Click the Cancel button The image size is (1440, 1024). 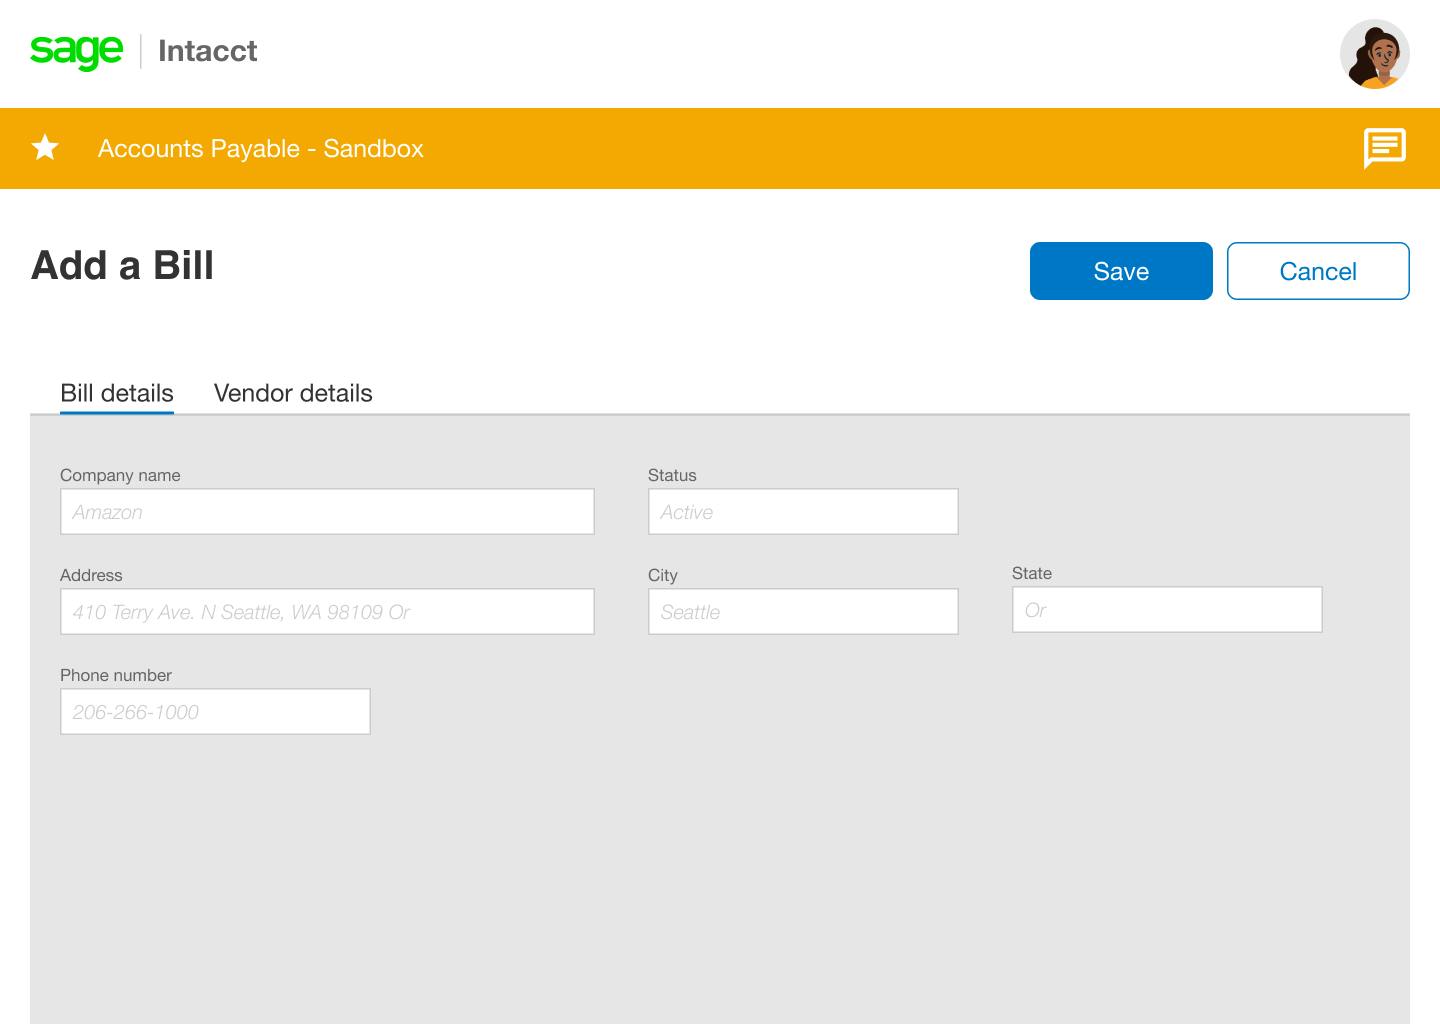[x=1318, y=271]
